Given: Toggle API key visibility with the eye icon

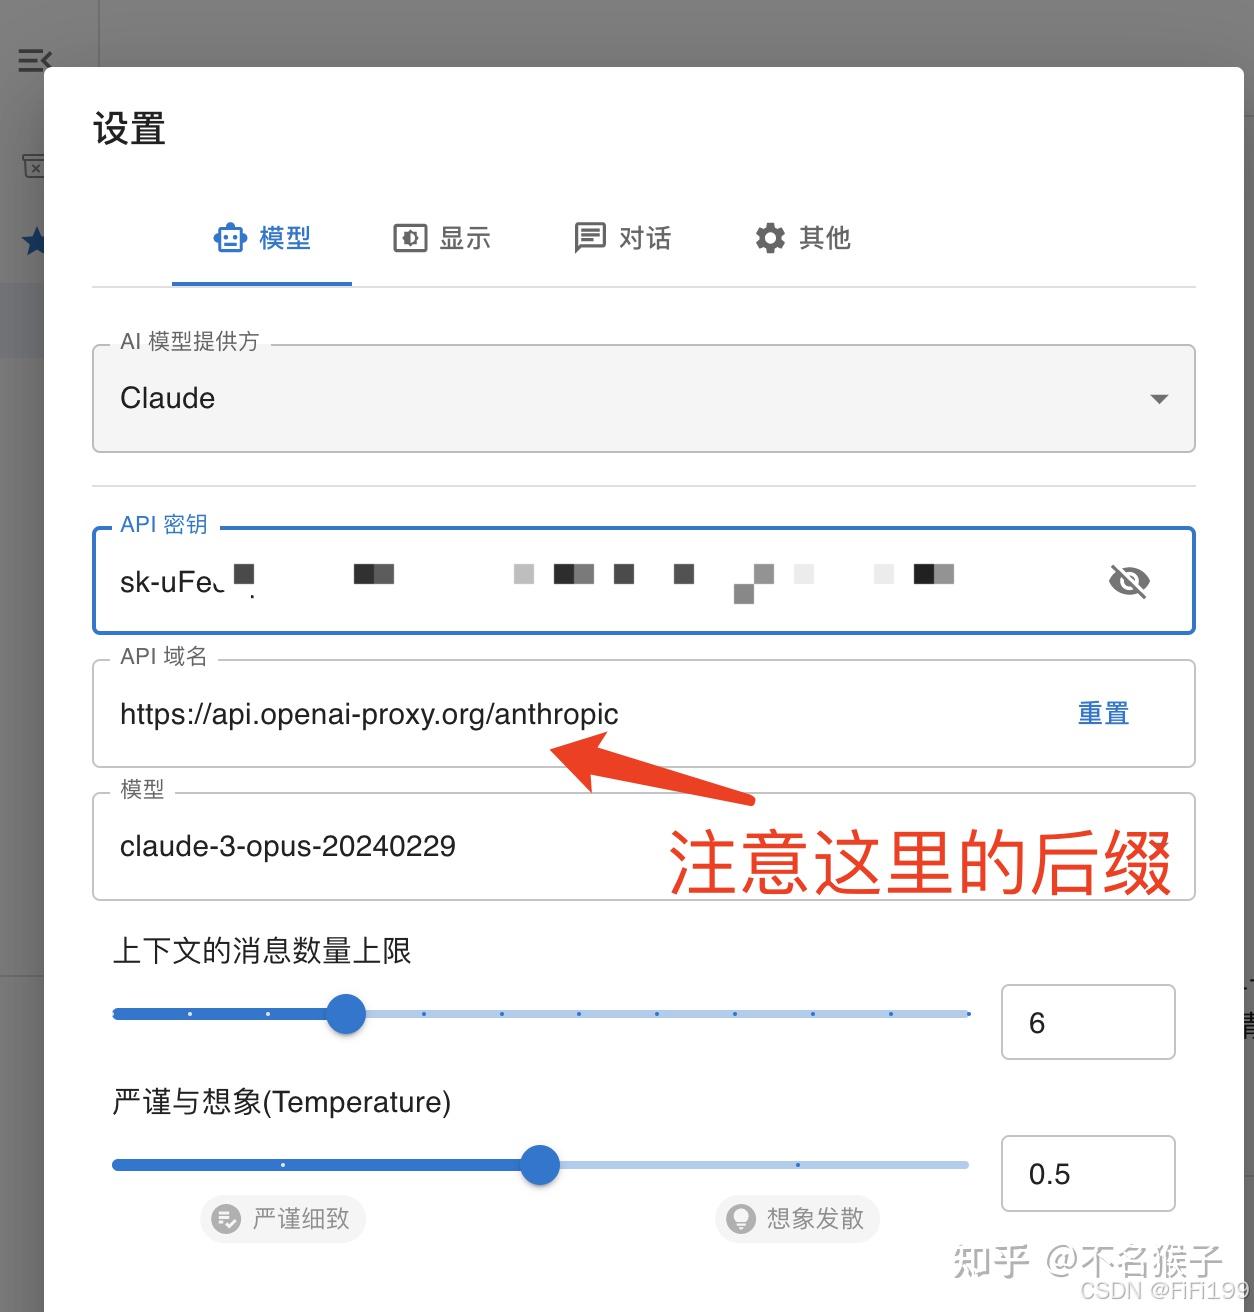Looking at the screenshot, I should point(1129,580).
